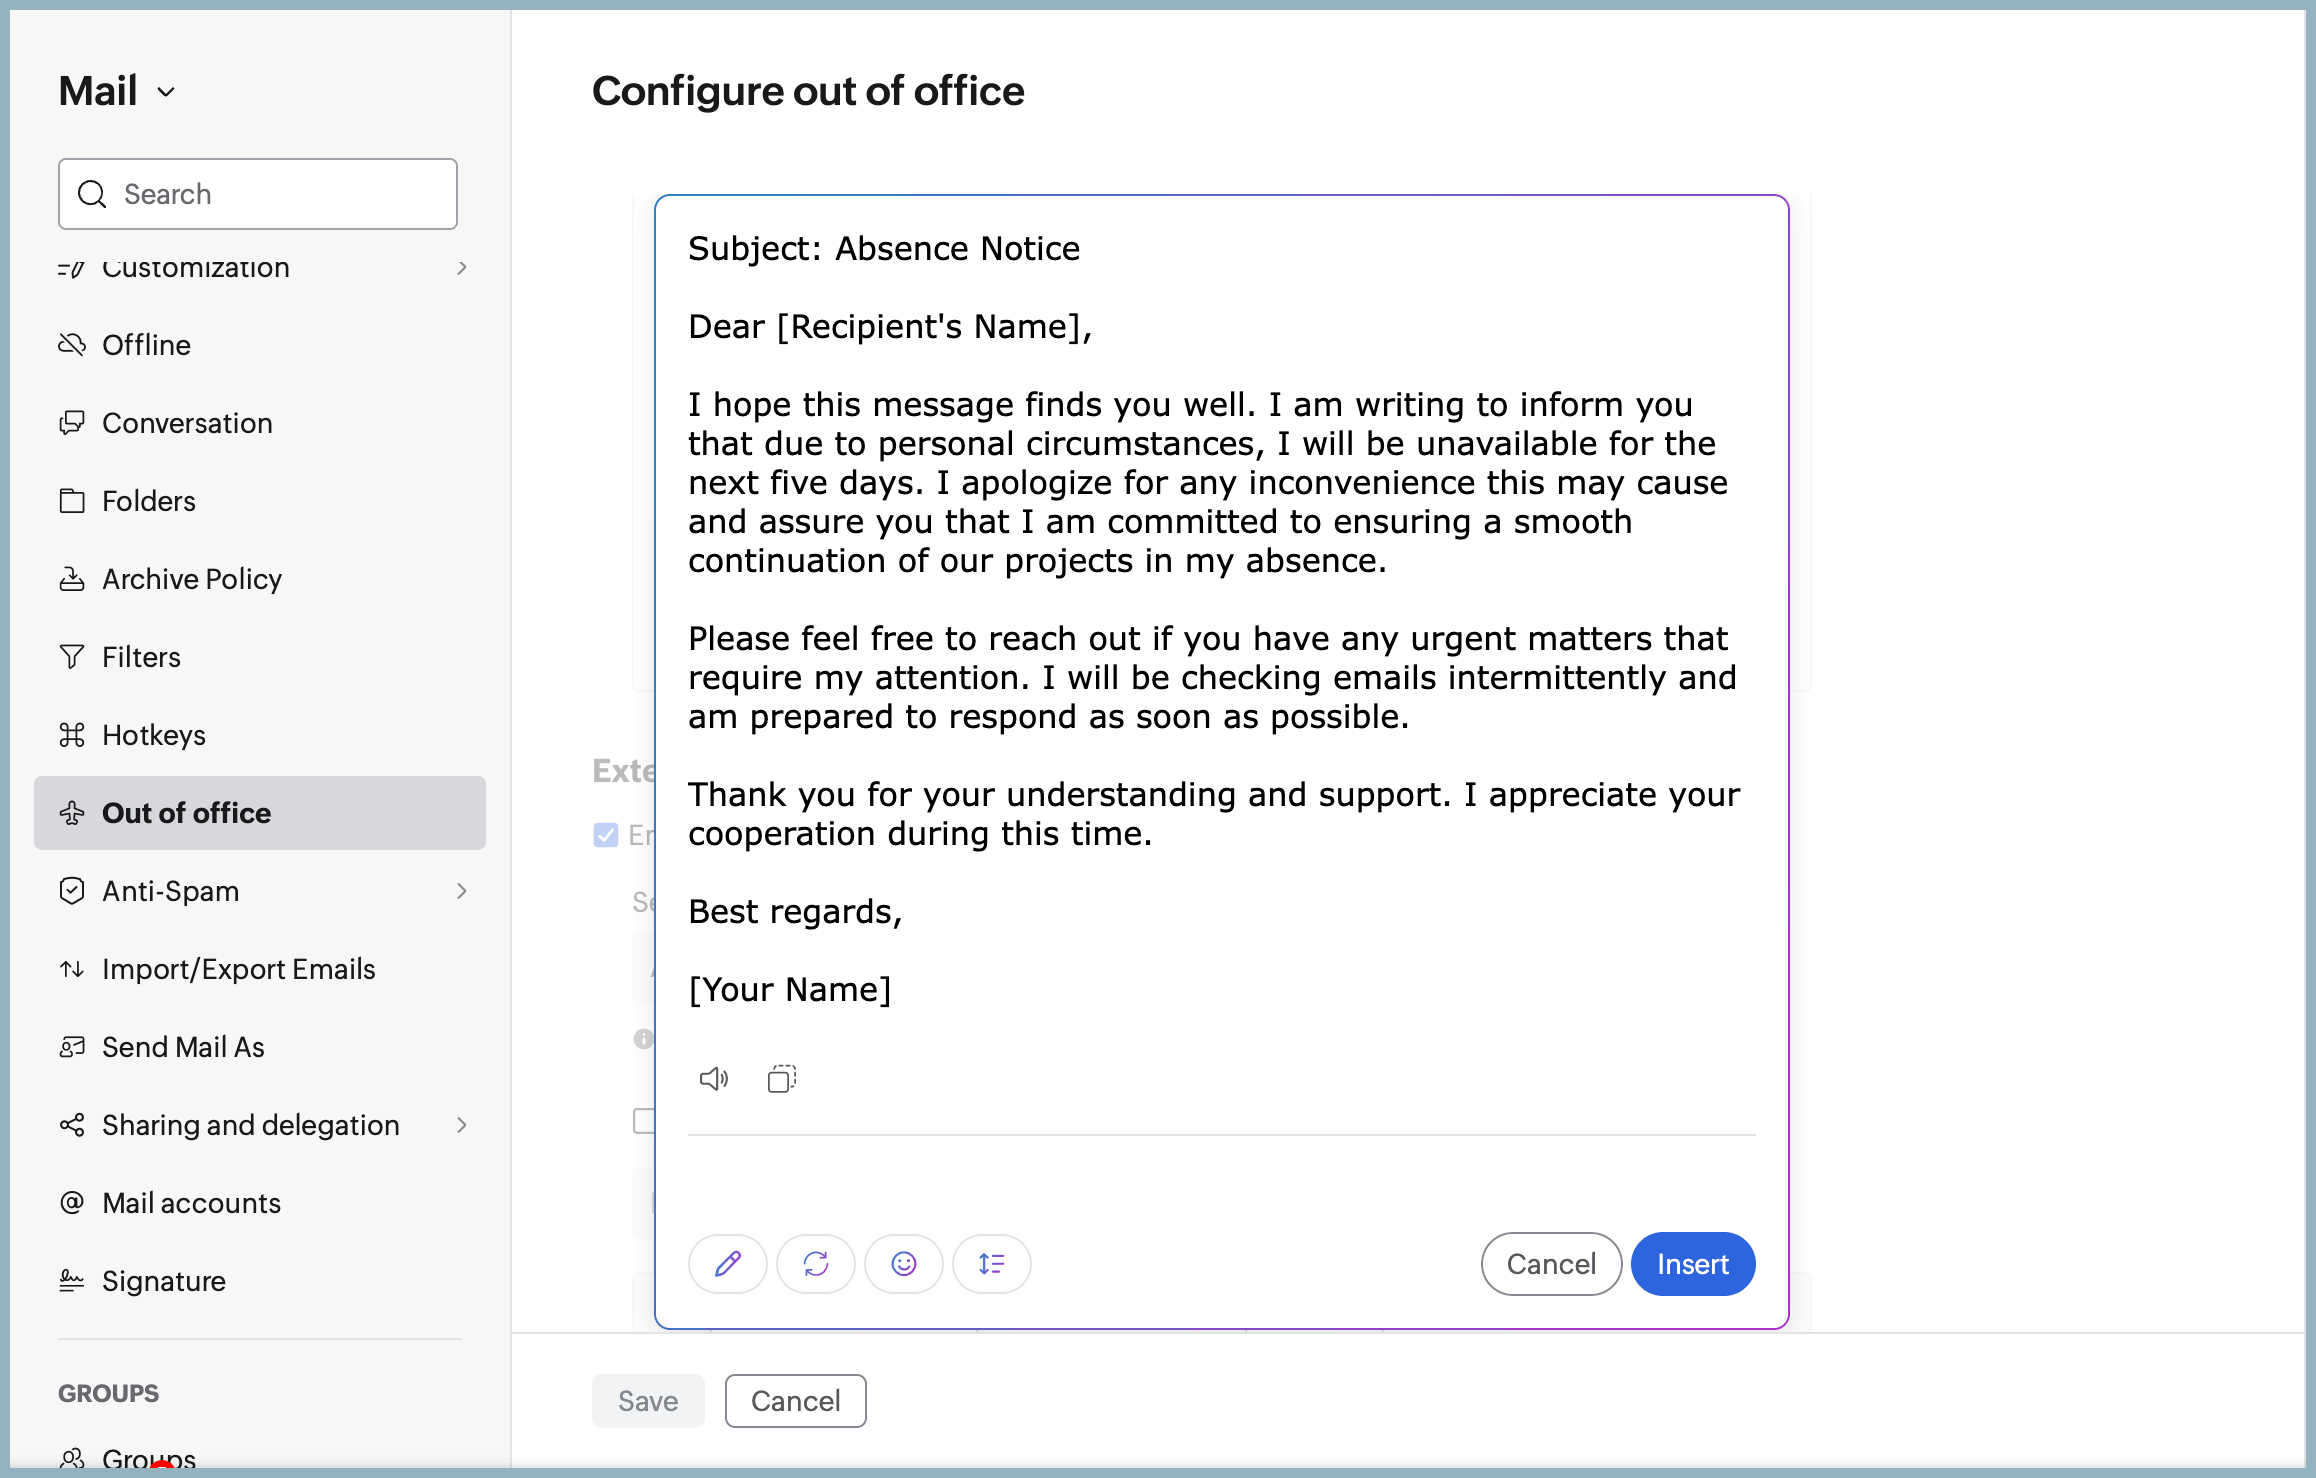
Task: Click the Import/Export arrows icon
Action: pyautogui.click(x=72, y=969)
